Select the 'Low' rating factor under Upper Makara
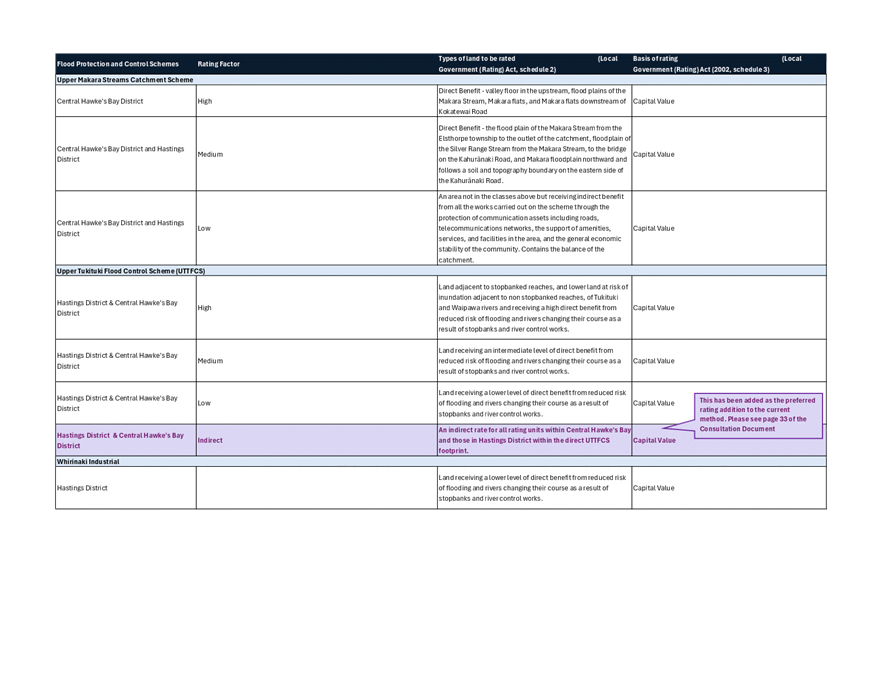This screenshot has width=885, height=680. pyautogui.click(x=204, y=228)
